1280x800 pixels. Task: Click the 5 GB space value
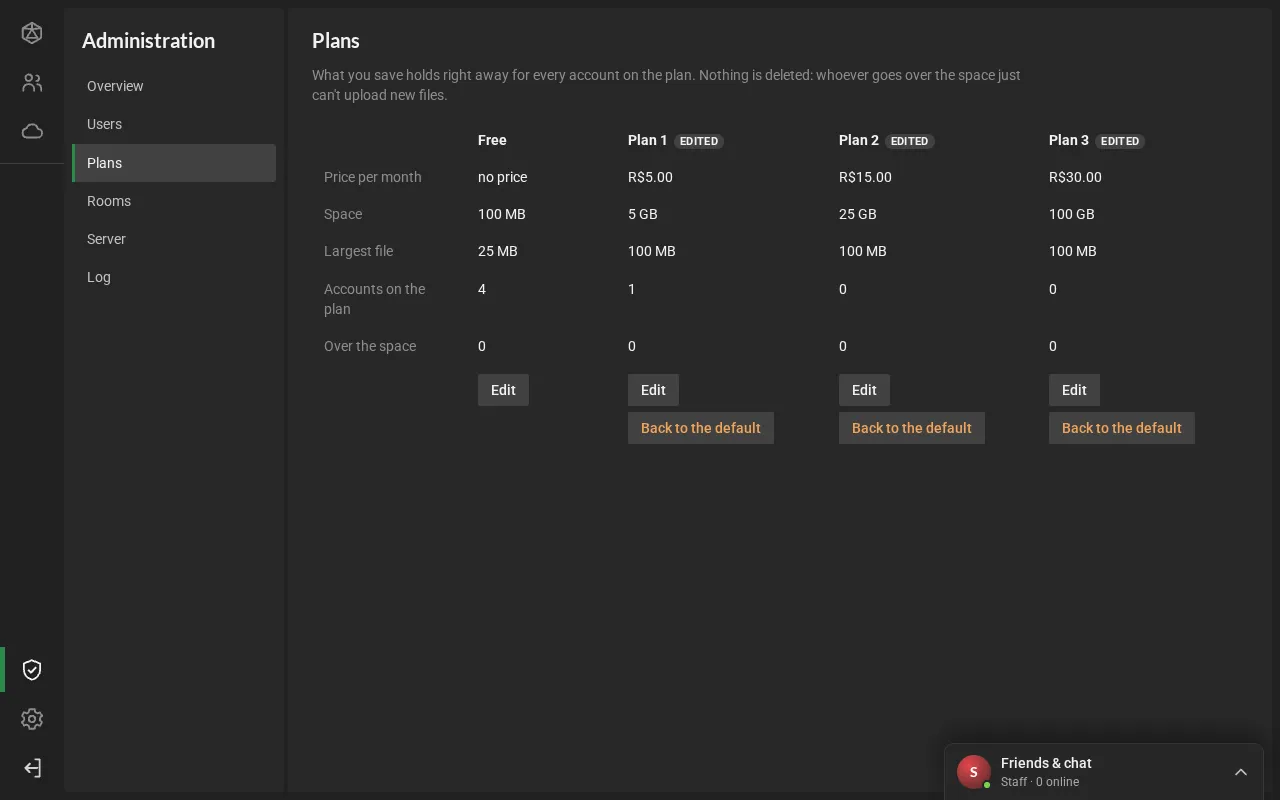point(643,214)
